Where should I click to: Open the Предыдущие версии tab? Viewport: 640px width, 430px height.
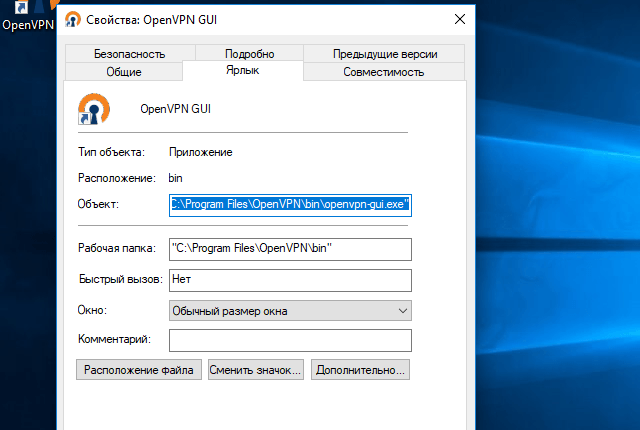[384, 54]
